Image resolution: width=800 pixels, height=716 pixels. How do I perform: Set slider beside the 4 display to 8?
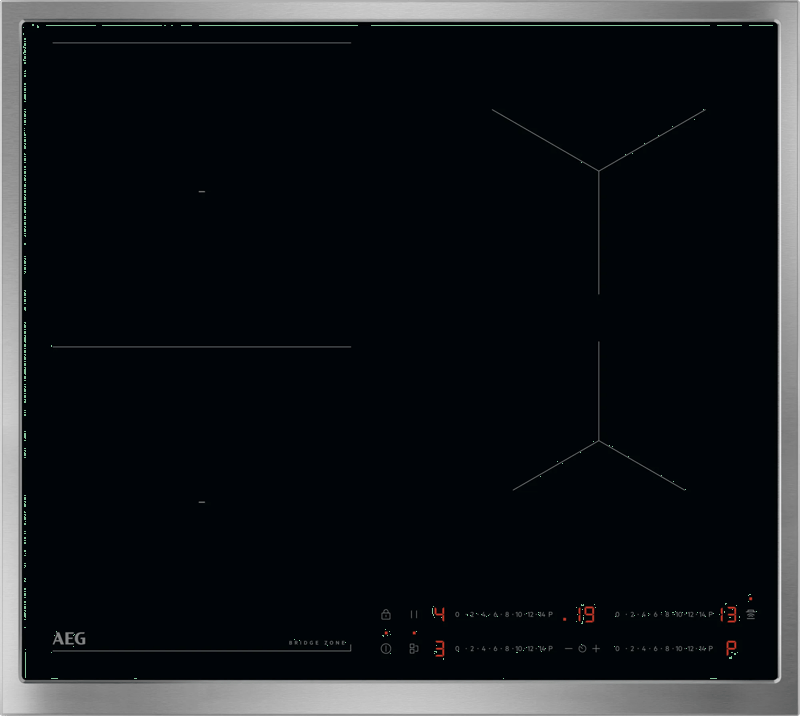click(507, 614)
